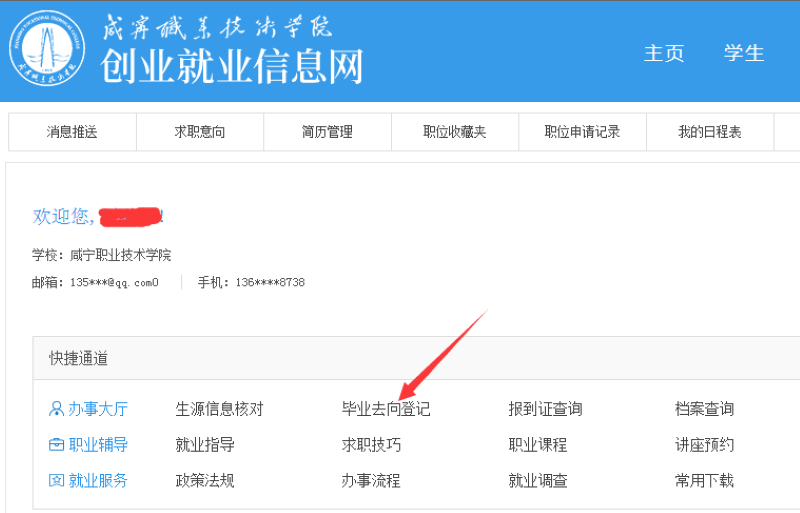Open the 生源信息核对 link
Viewport: 800px width, 513px height.
click(x=219, y=409)
